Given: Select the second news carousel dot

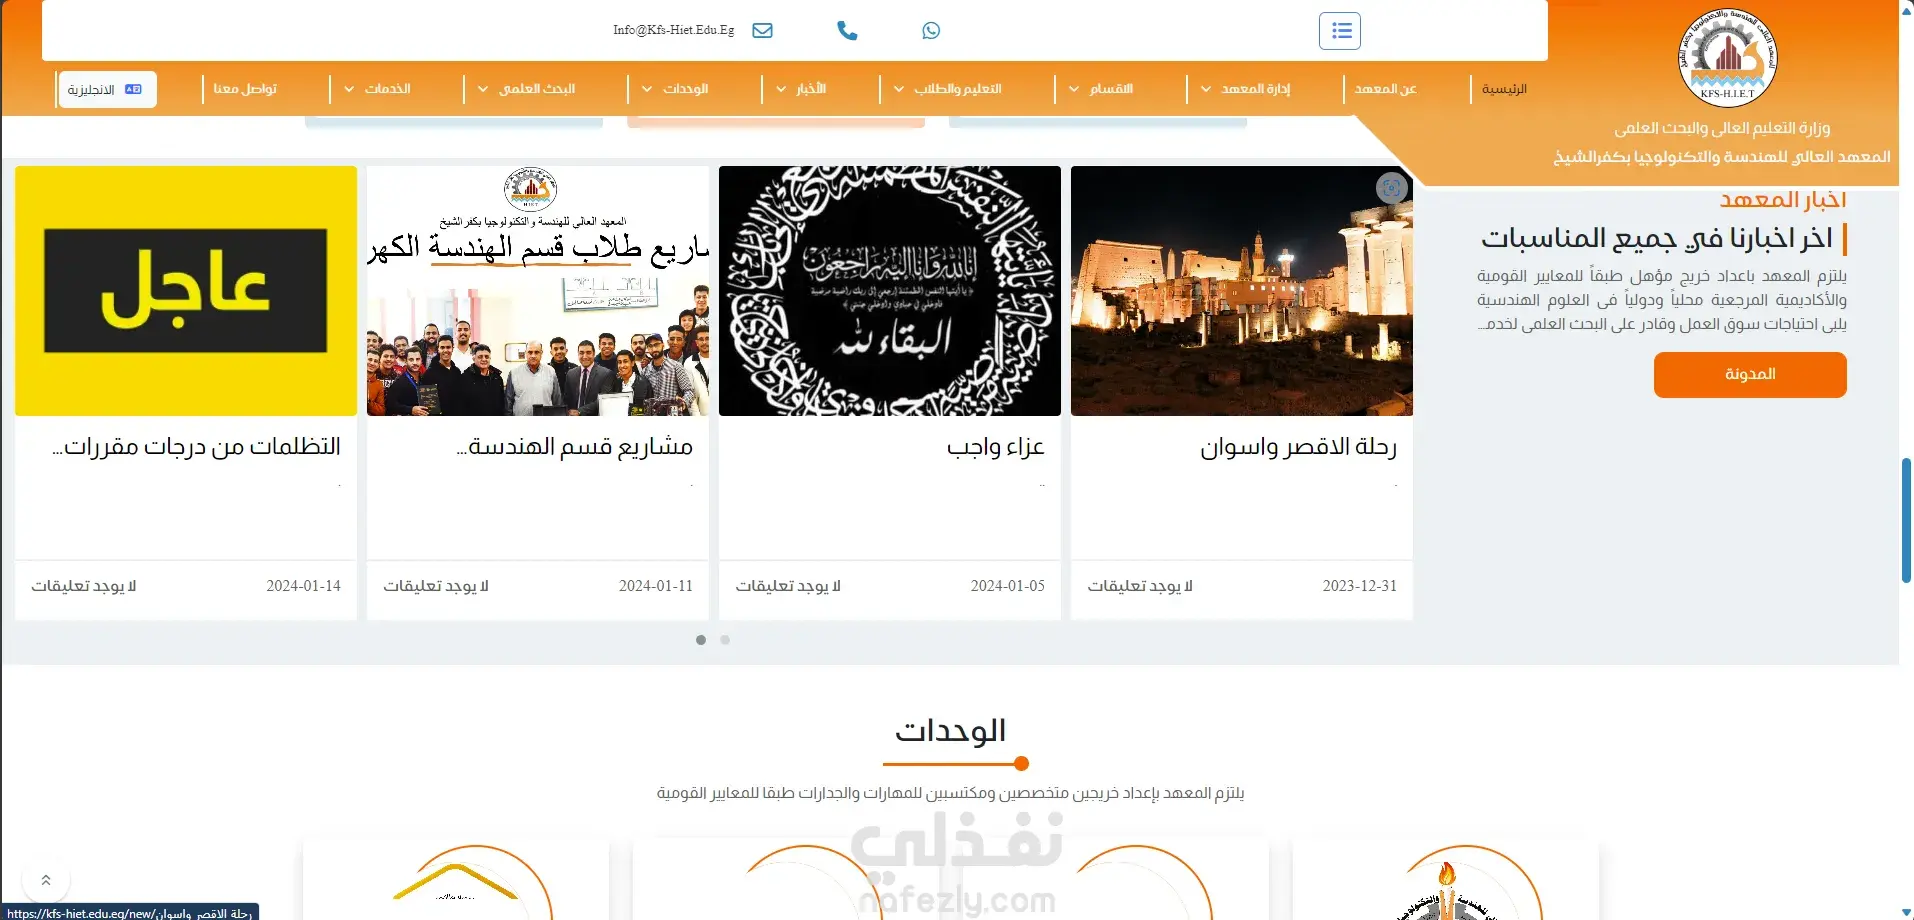Looking at the screenshot, I should click(725, 640).
